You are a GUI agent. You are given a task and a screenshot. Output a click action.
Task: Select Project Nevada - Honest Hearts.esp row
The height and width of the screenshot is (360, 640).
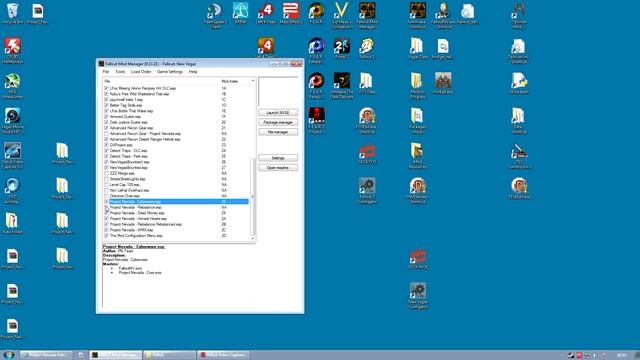(x=176, y=219)
